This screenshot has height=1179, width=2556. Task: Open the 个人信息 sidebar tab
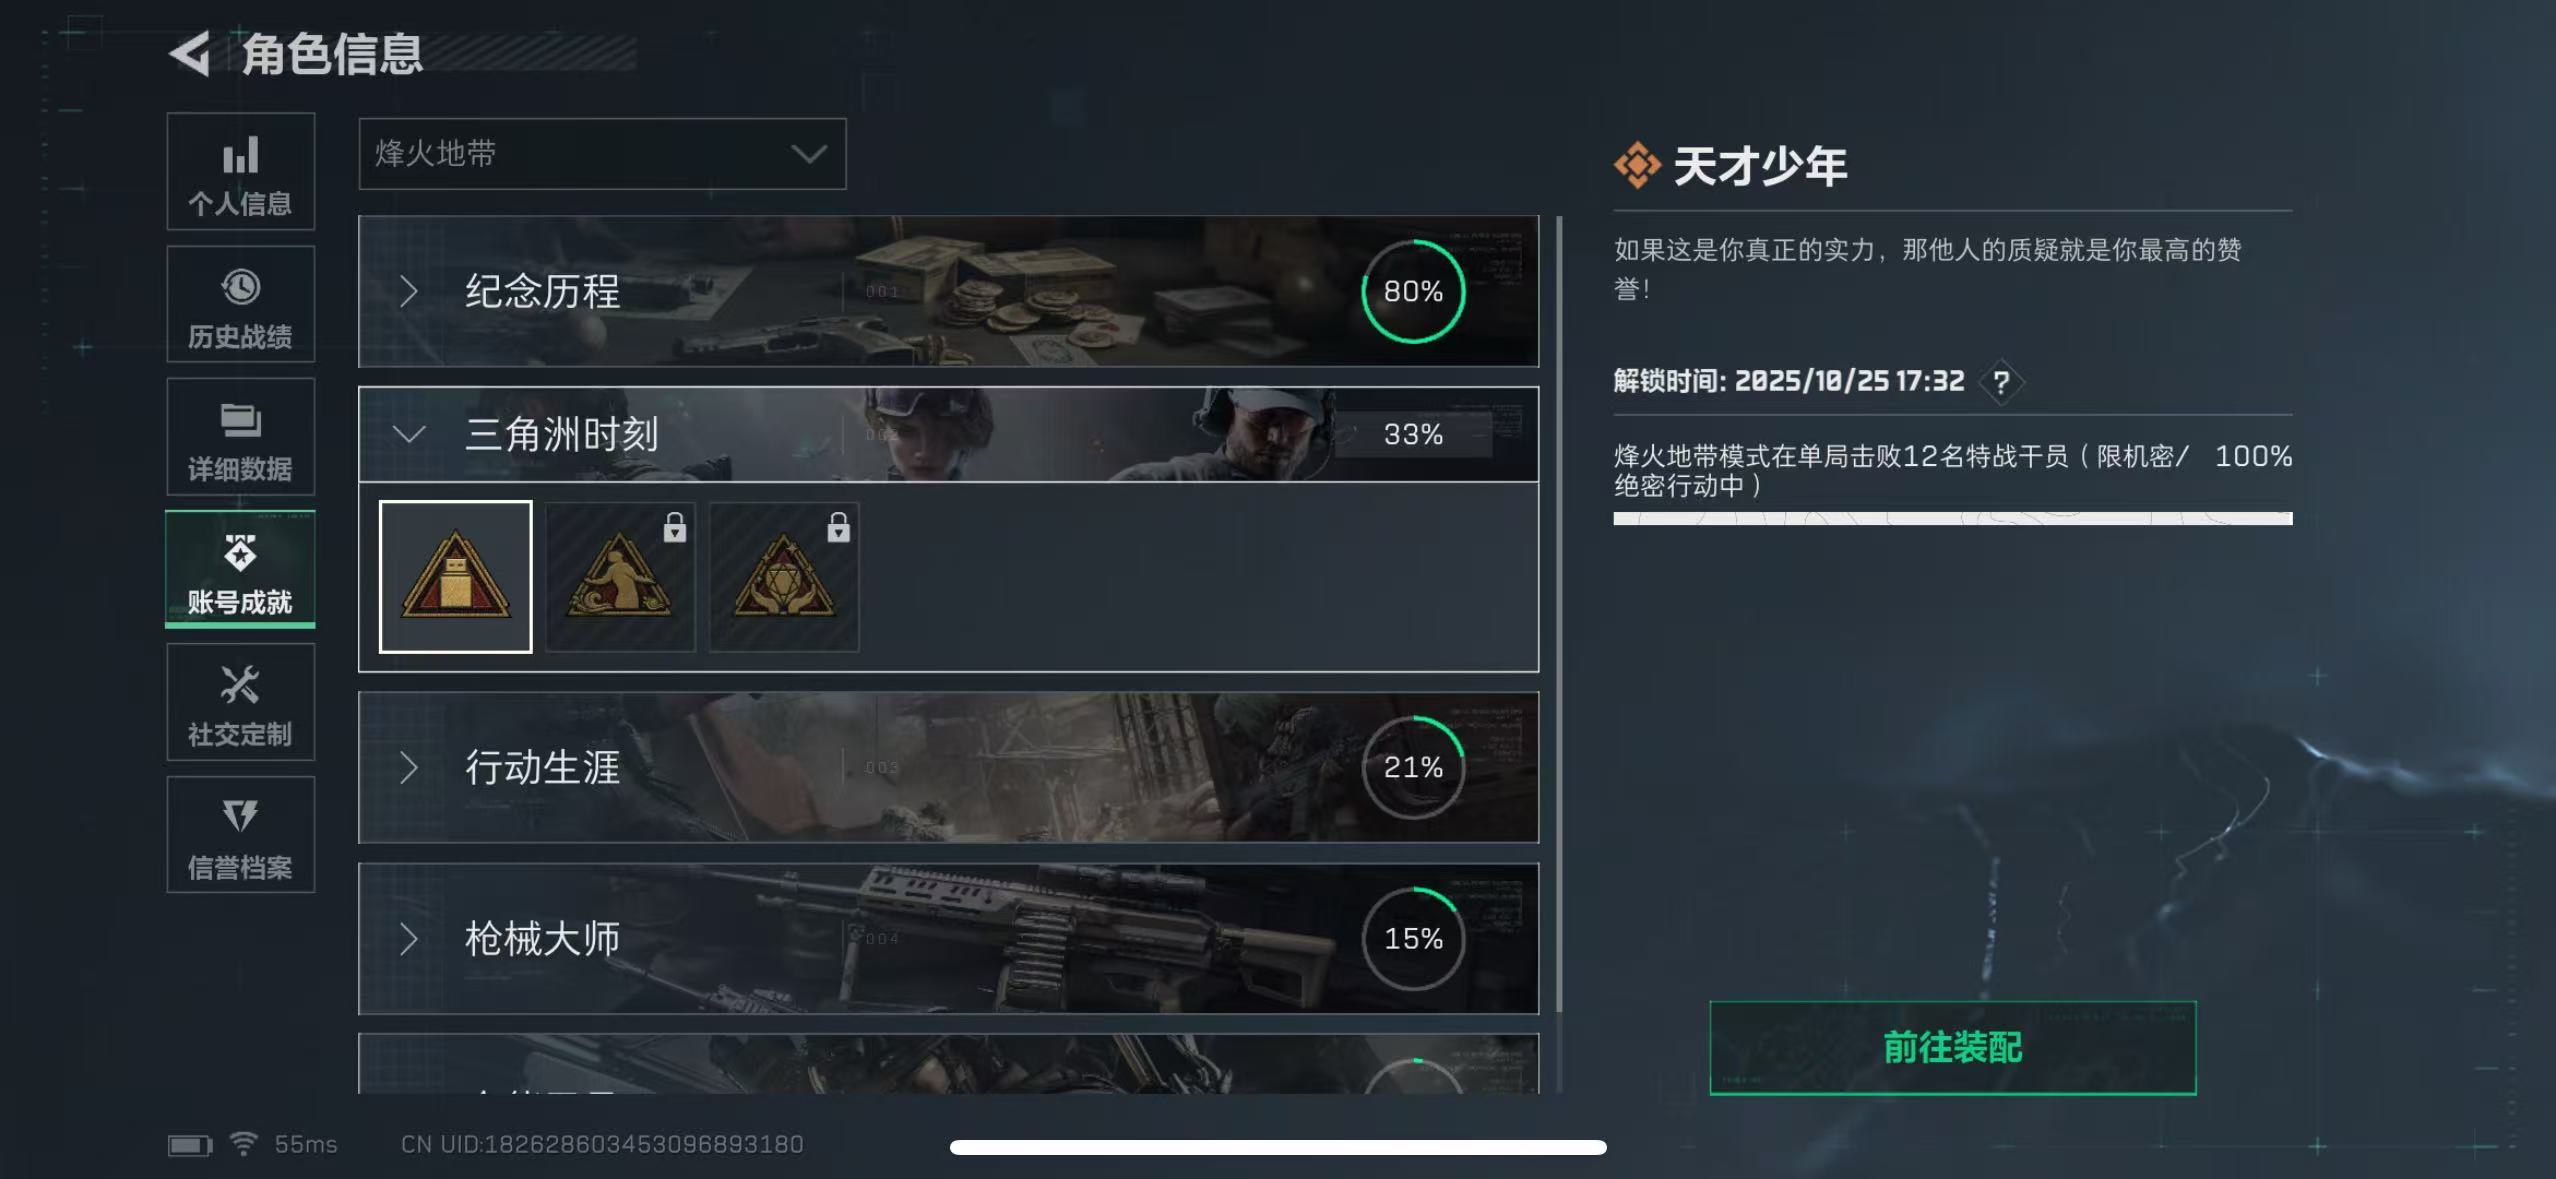[x=240, y=171]
